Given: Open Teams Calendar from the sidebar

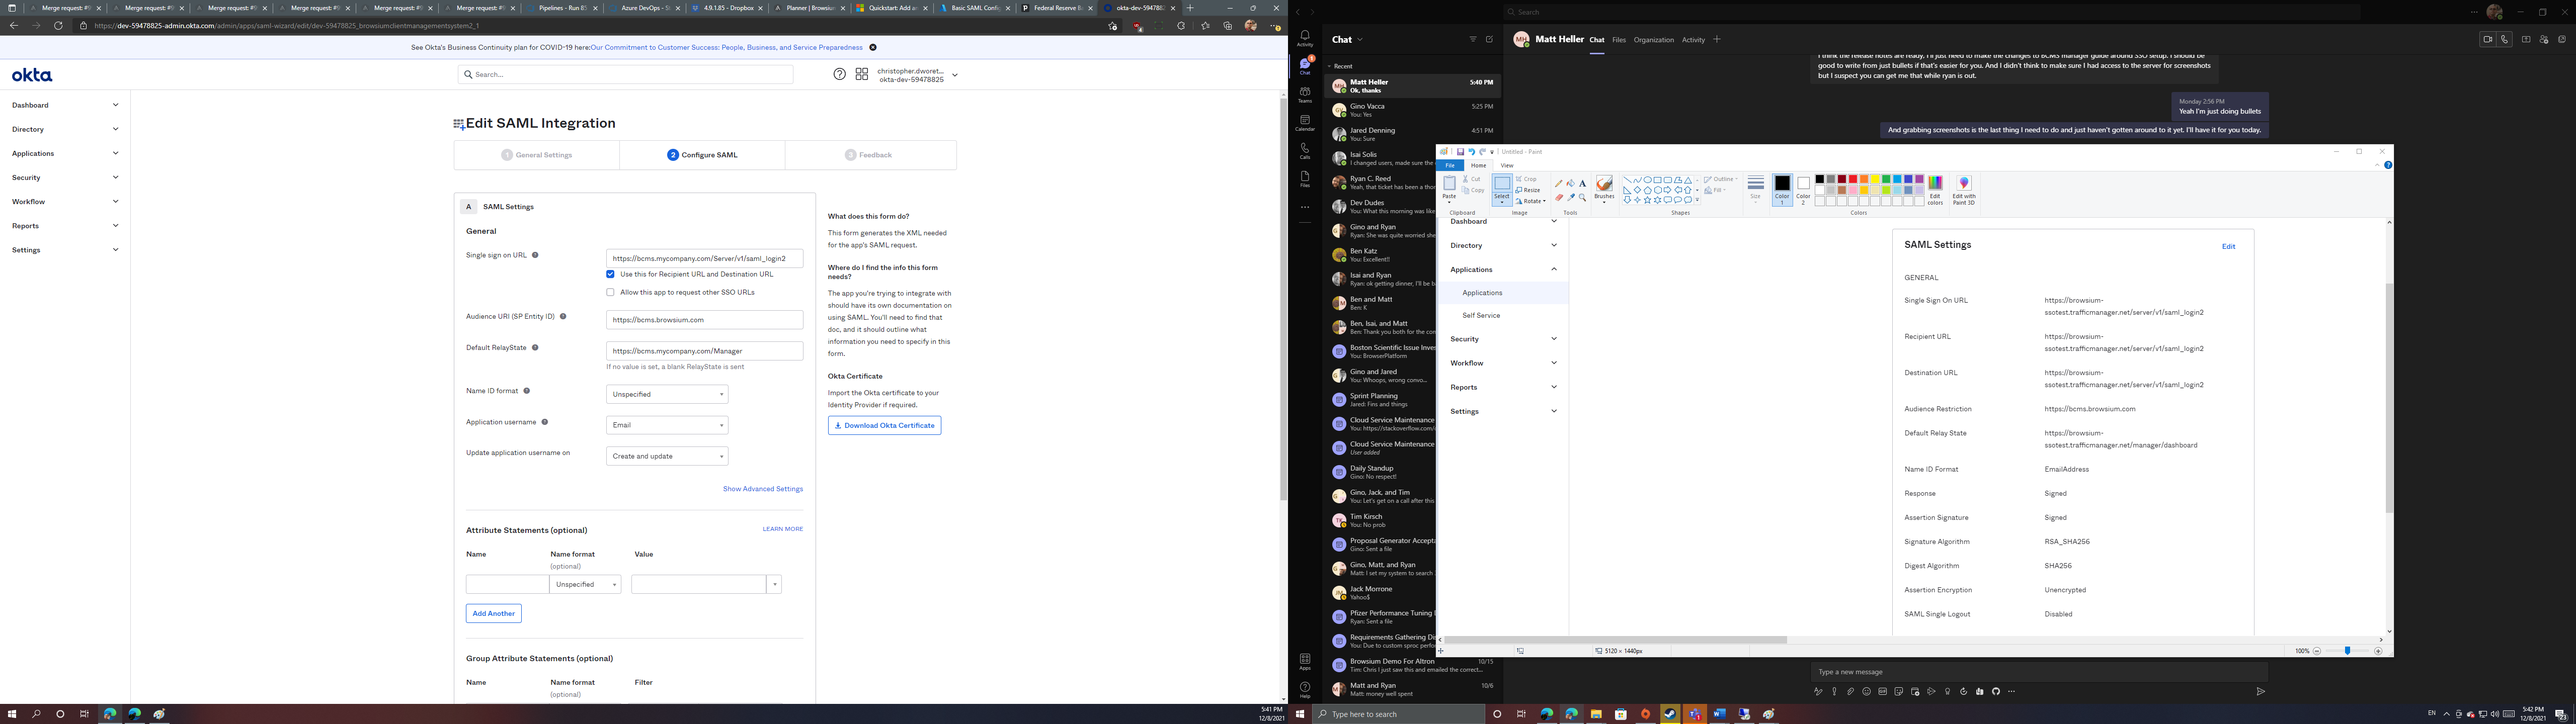Looking at the screenshot, I should click(x=1304, y=122).
